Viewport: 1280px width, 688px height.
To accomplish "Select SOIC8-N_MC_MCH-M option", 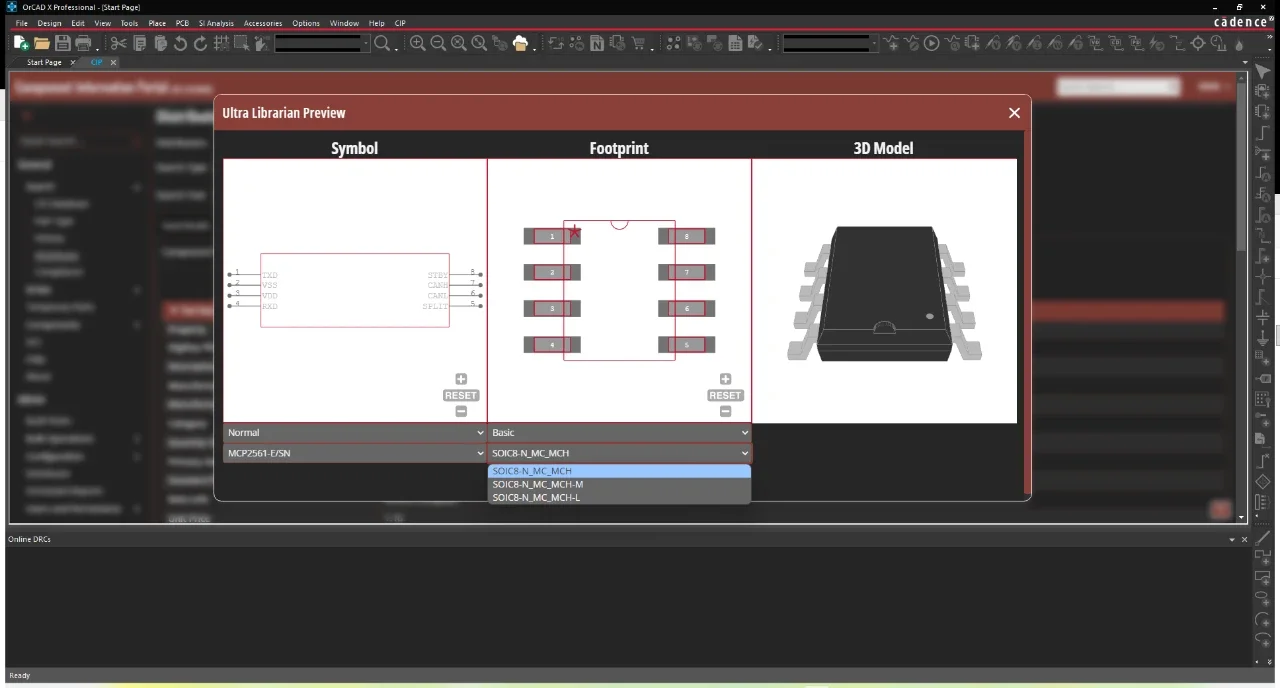I will (619, 484).
